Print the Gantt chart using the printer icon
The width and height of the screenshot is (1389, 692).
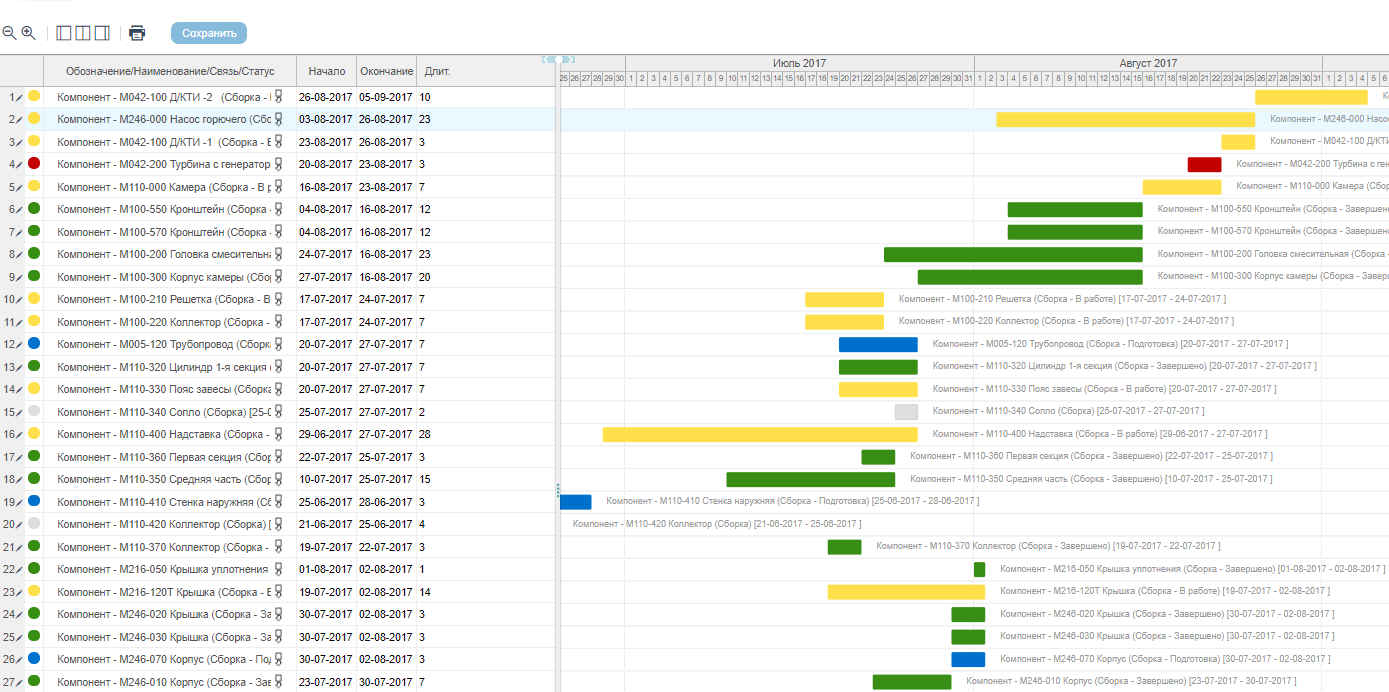pos(137,33)
